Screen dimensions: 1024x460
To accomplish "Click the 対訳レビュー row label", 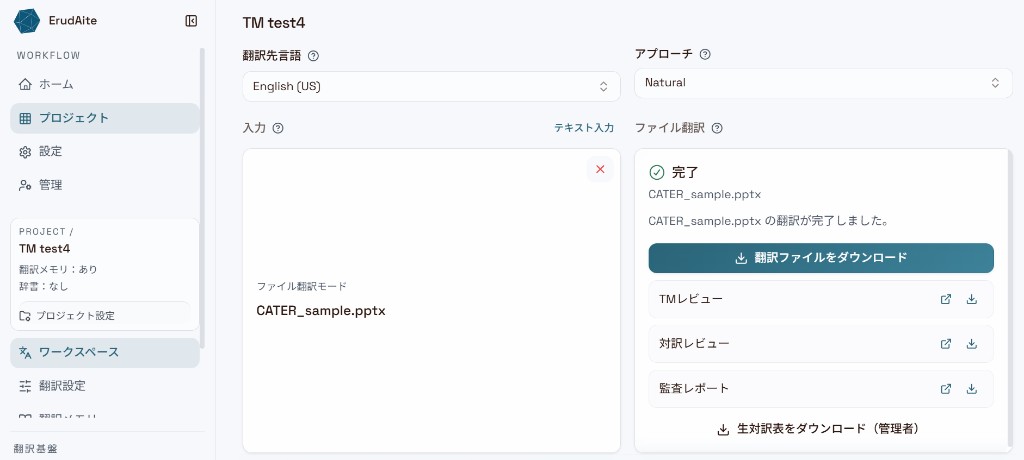I will click(694, 344).
